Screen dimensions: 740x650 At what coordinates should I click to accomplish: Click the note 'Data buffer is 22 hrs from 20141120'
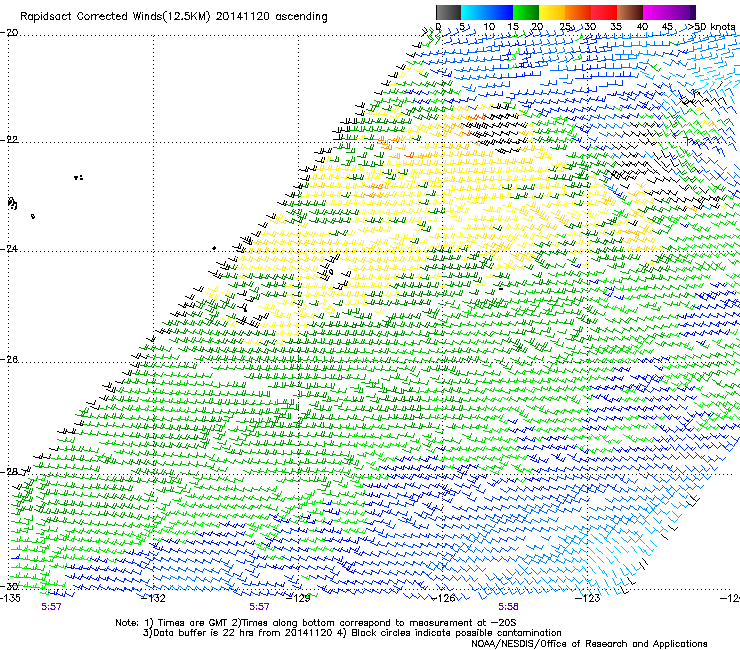pyautogui.click(x=237, y=633)
